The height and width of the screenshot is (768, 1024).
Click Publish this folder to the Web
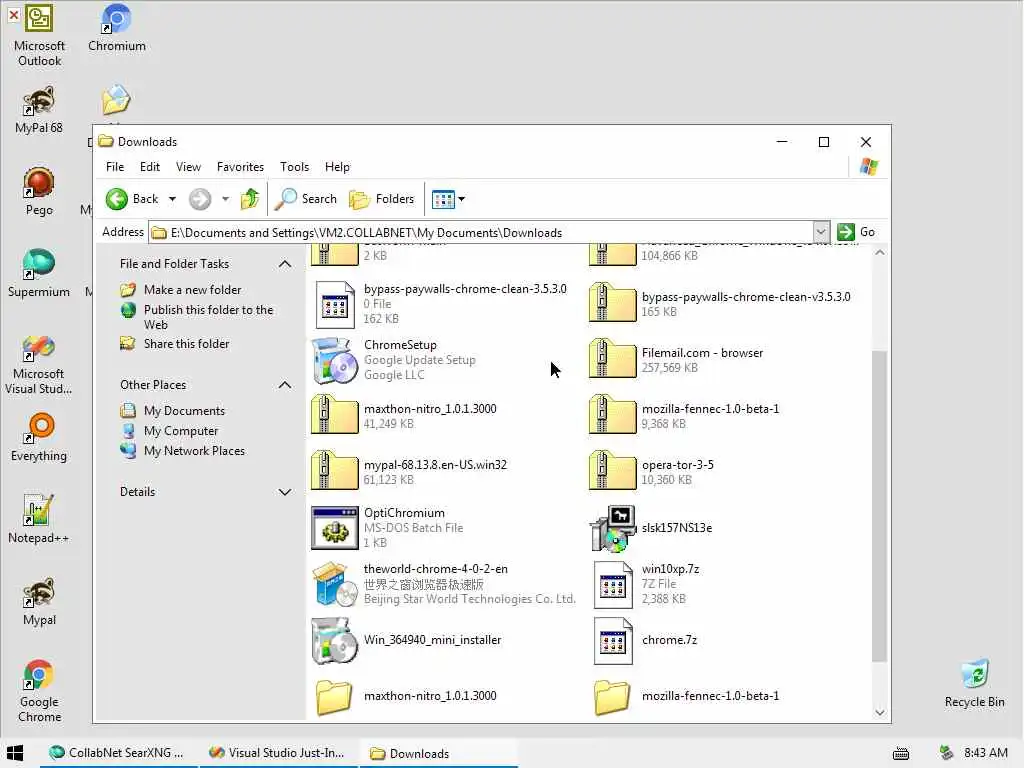(208, 317)
